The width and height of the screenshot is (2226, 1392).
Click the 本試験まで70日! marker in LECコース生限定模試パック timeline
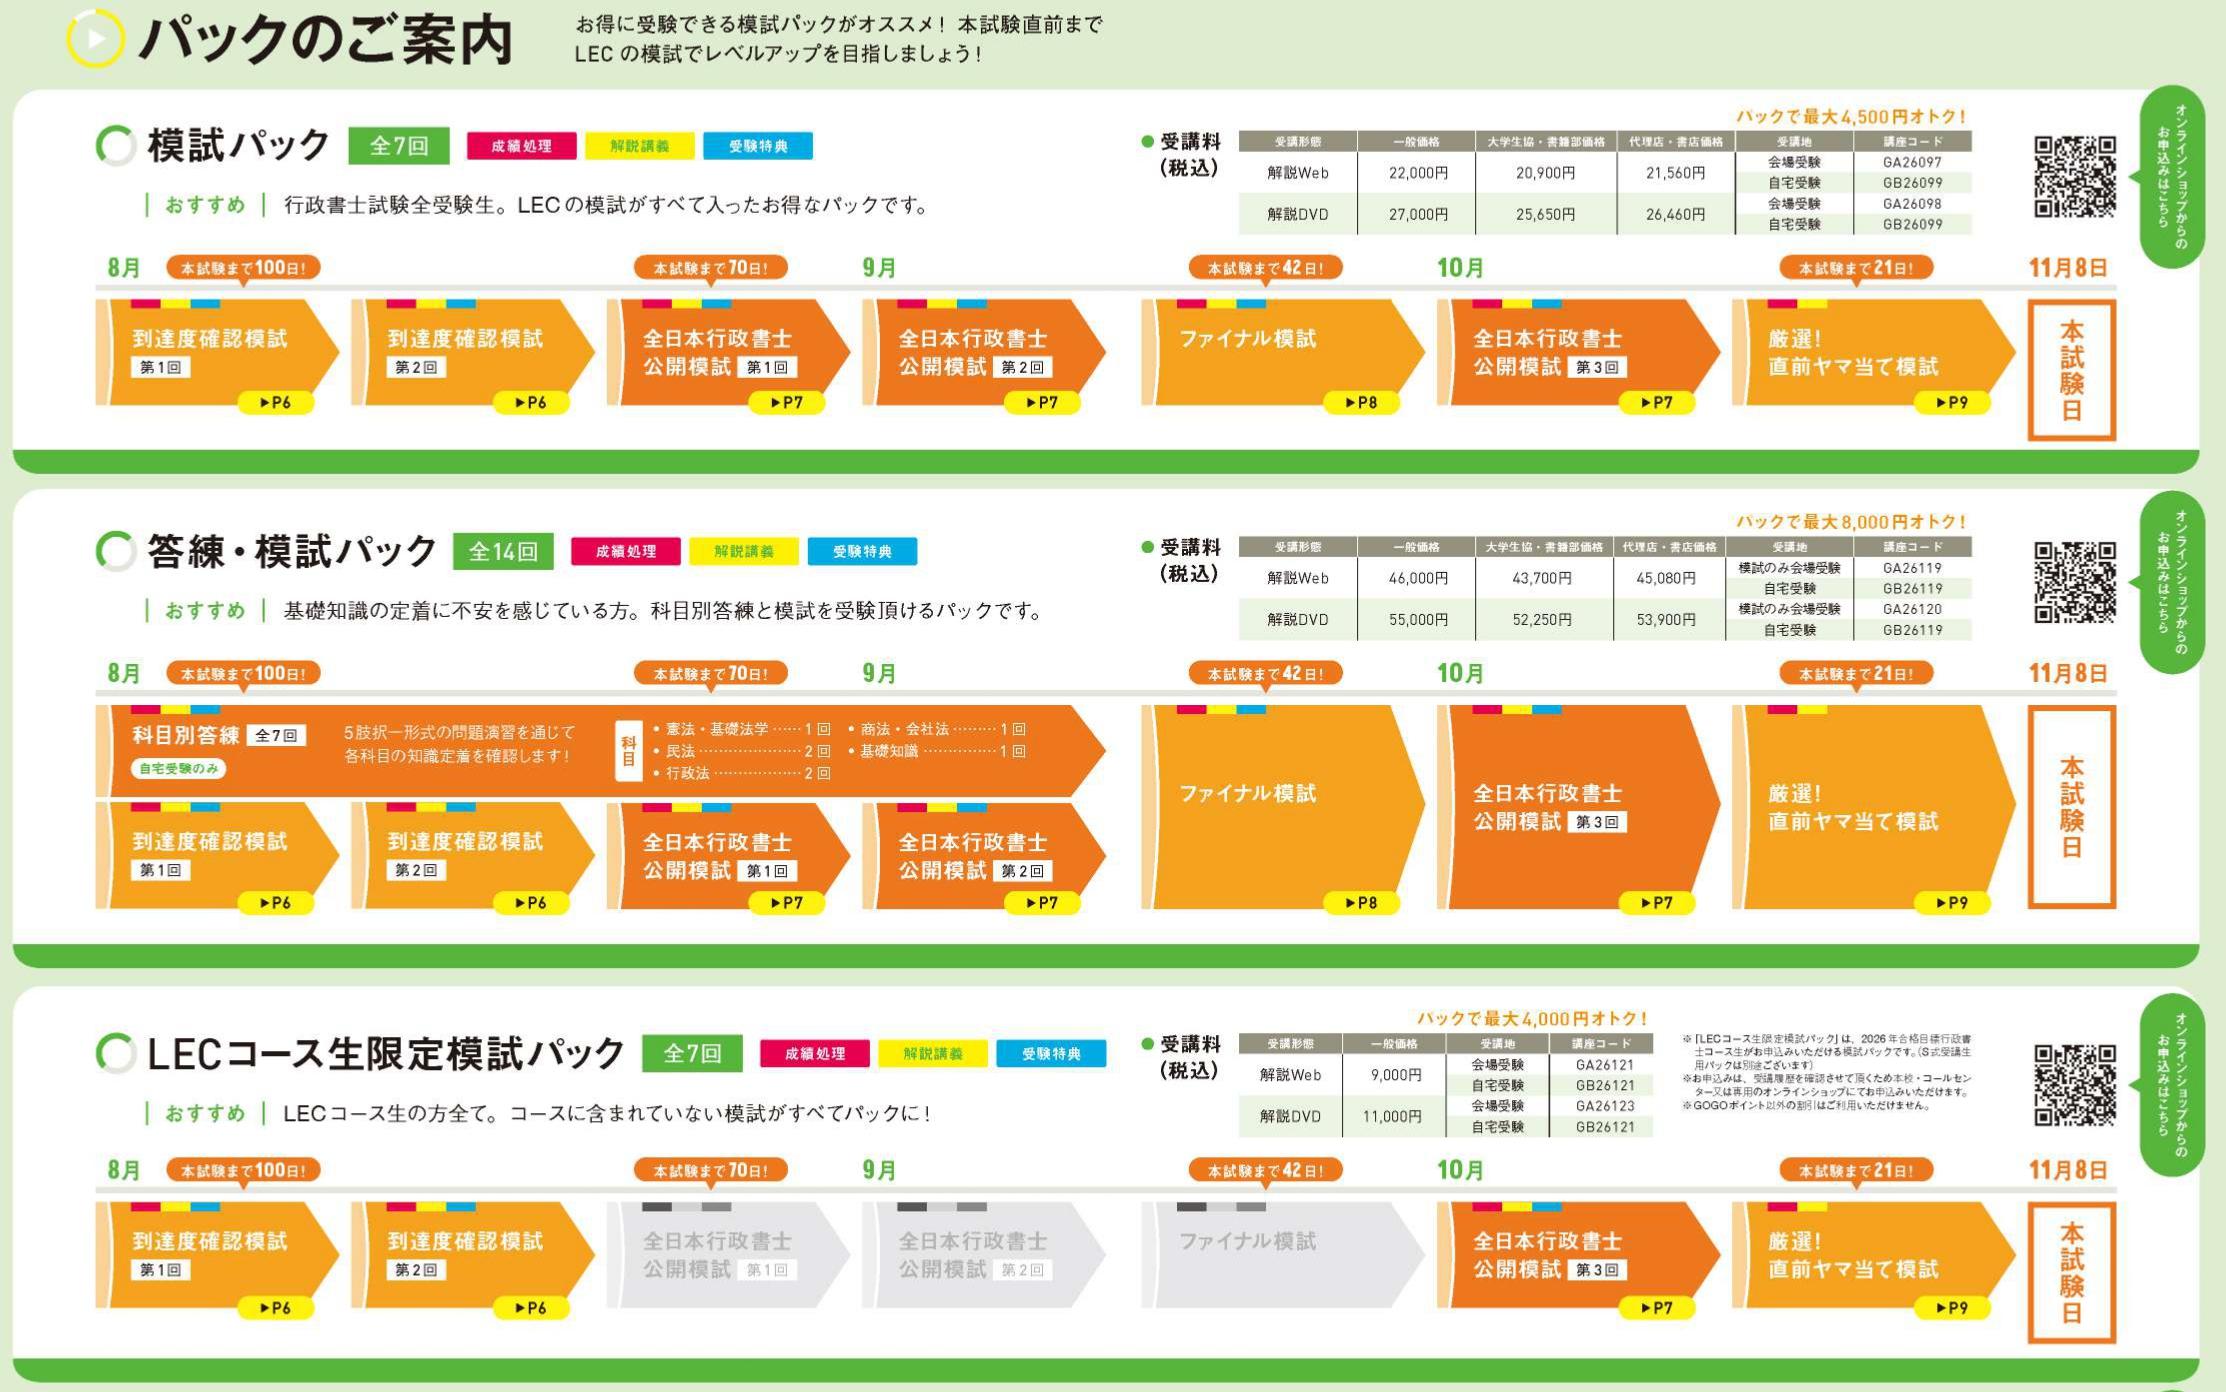[711, 1170]
